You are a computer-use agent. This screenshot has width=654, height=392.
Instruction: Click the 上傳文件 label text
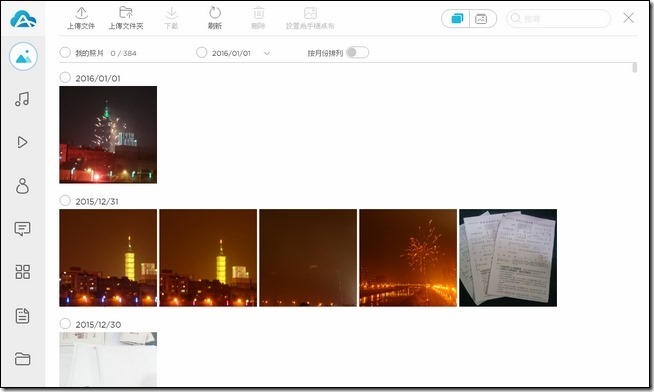[x=81, y=26]
